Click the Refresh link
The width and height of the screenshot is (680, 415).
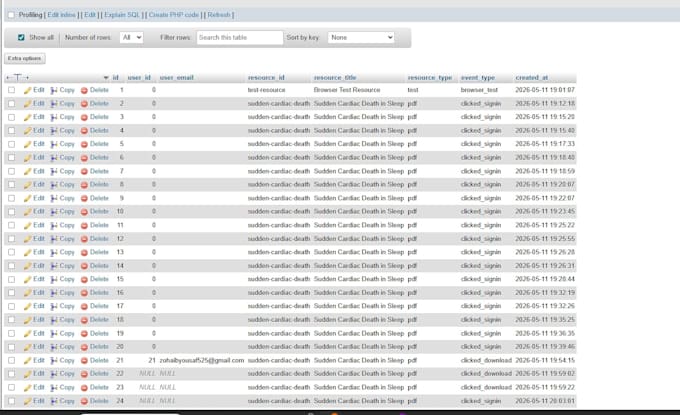(219, 15)
